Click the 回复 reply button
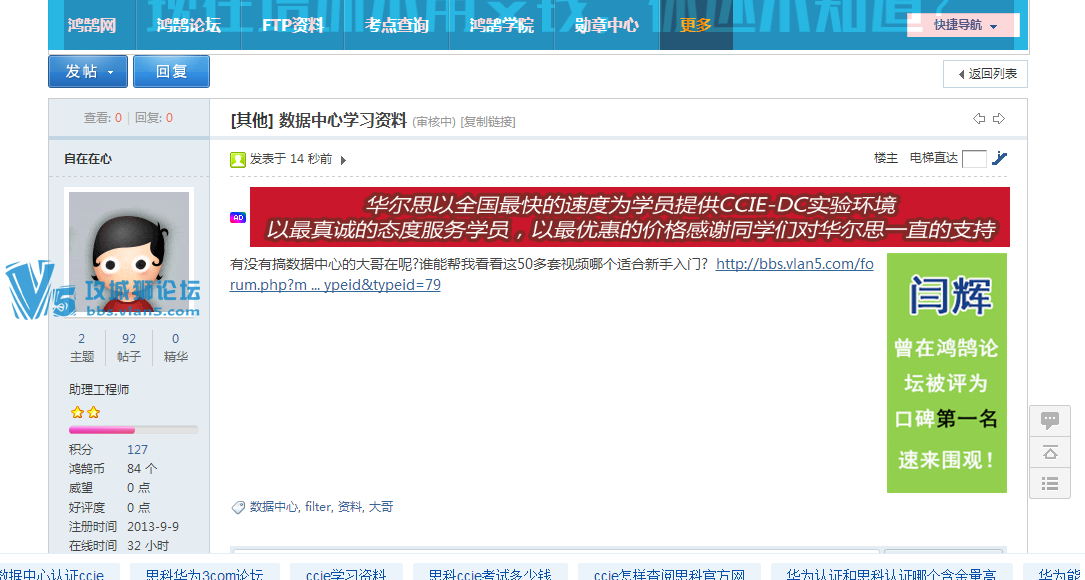This screenshot has height=580, width=1085. click(171, 72)
